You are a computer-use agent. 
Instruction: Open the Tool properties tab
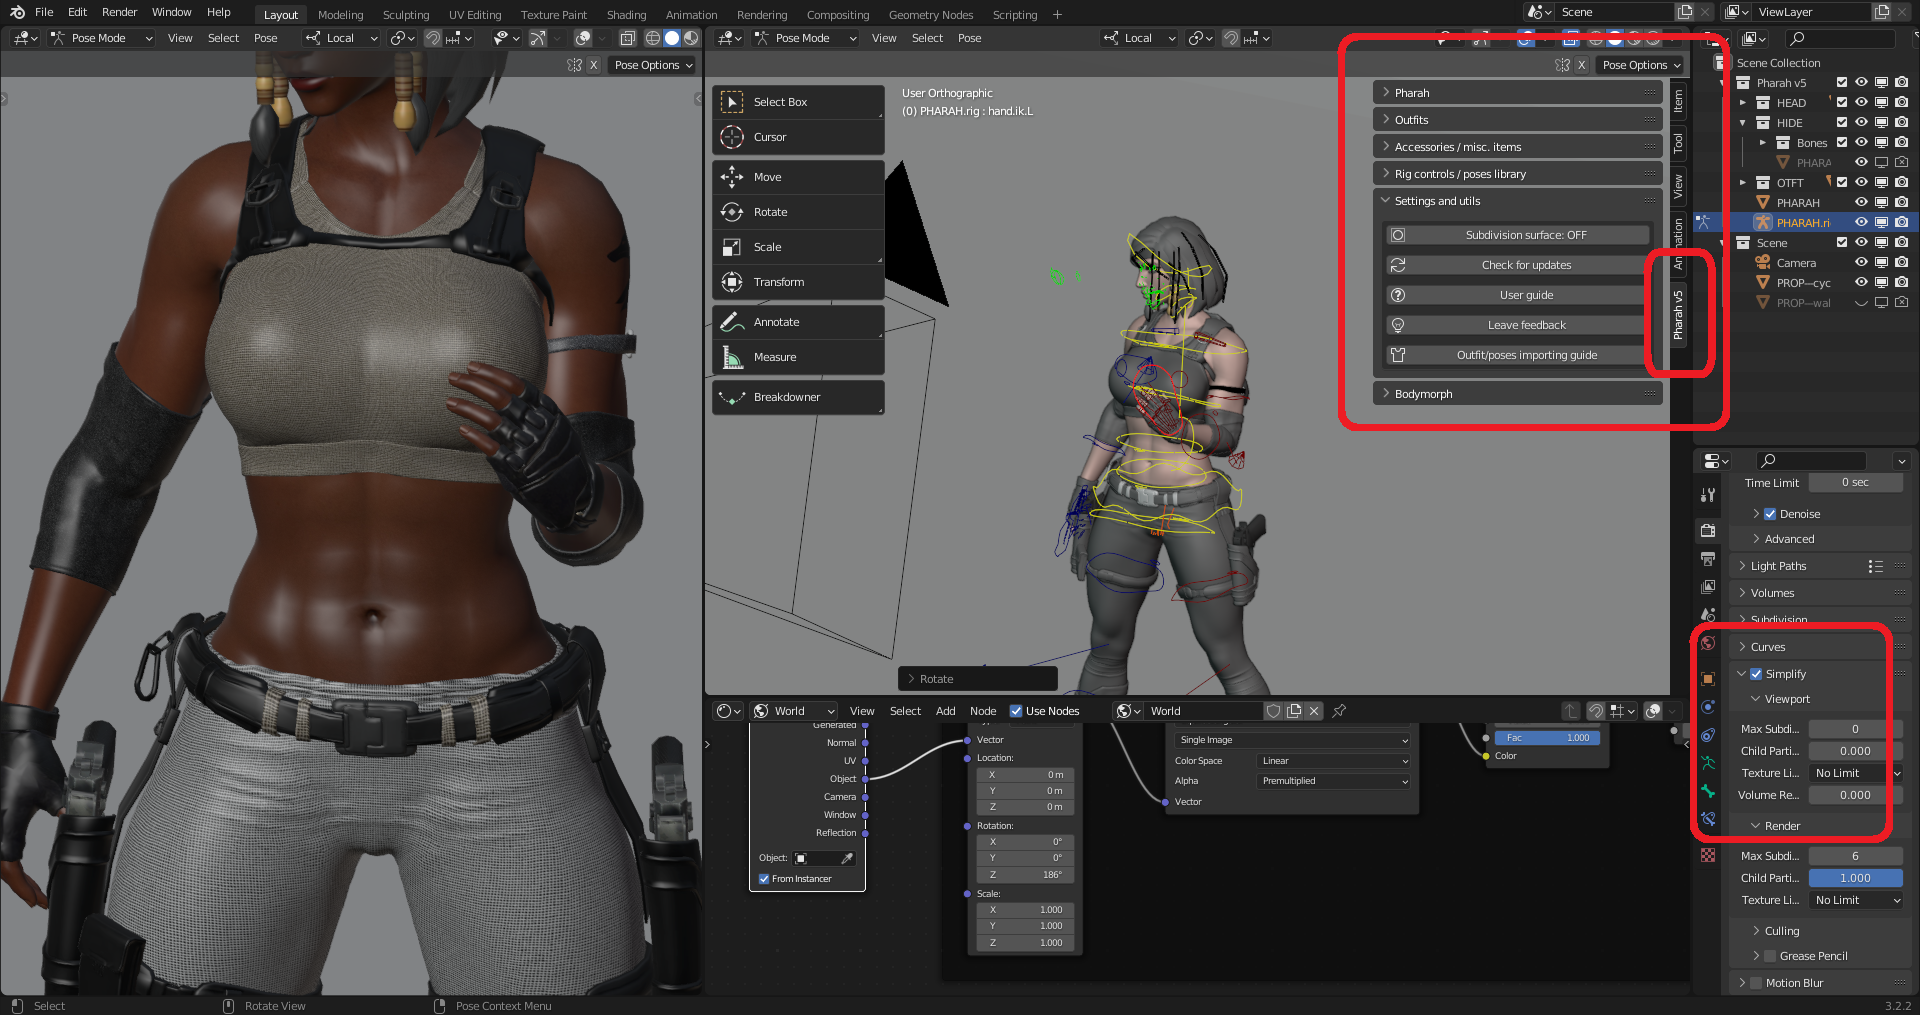pyautogui.click(x=1708, y=495)
